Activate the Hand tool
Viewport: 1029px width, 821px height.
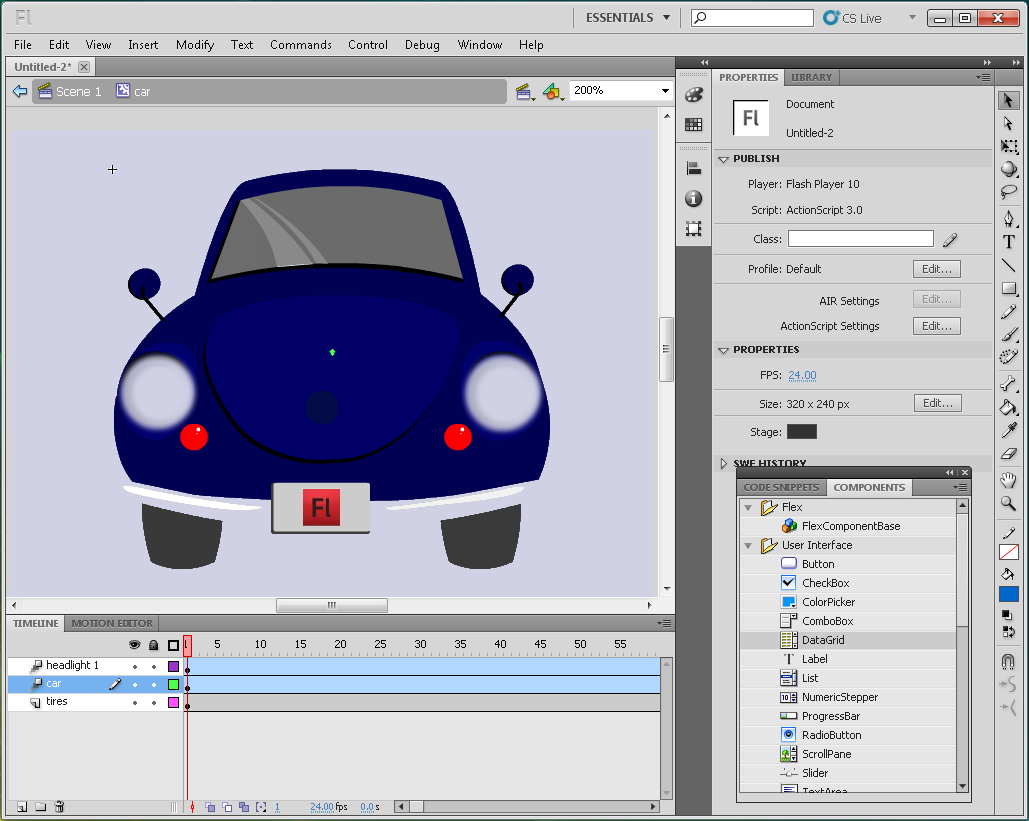pos(1008,480)
